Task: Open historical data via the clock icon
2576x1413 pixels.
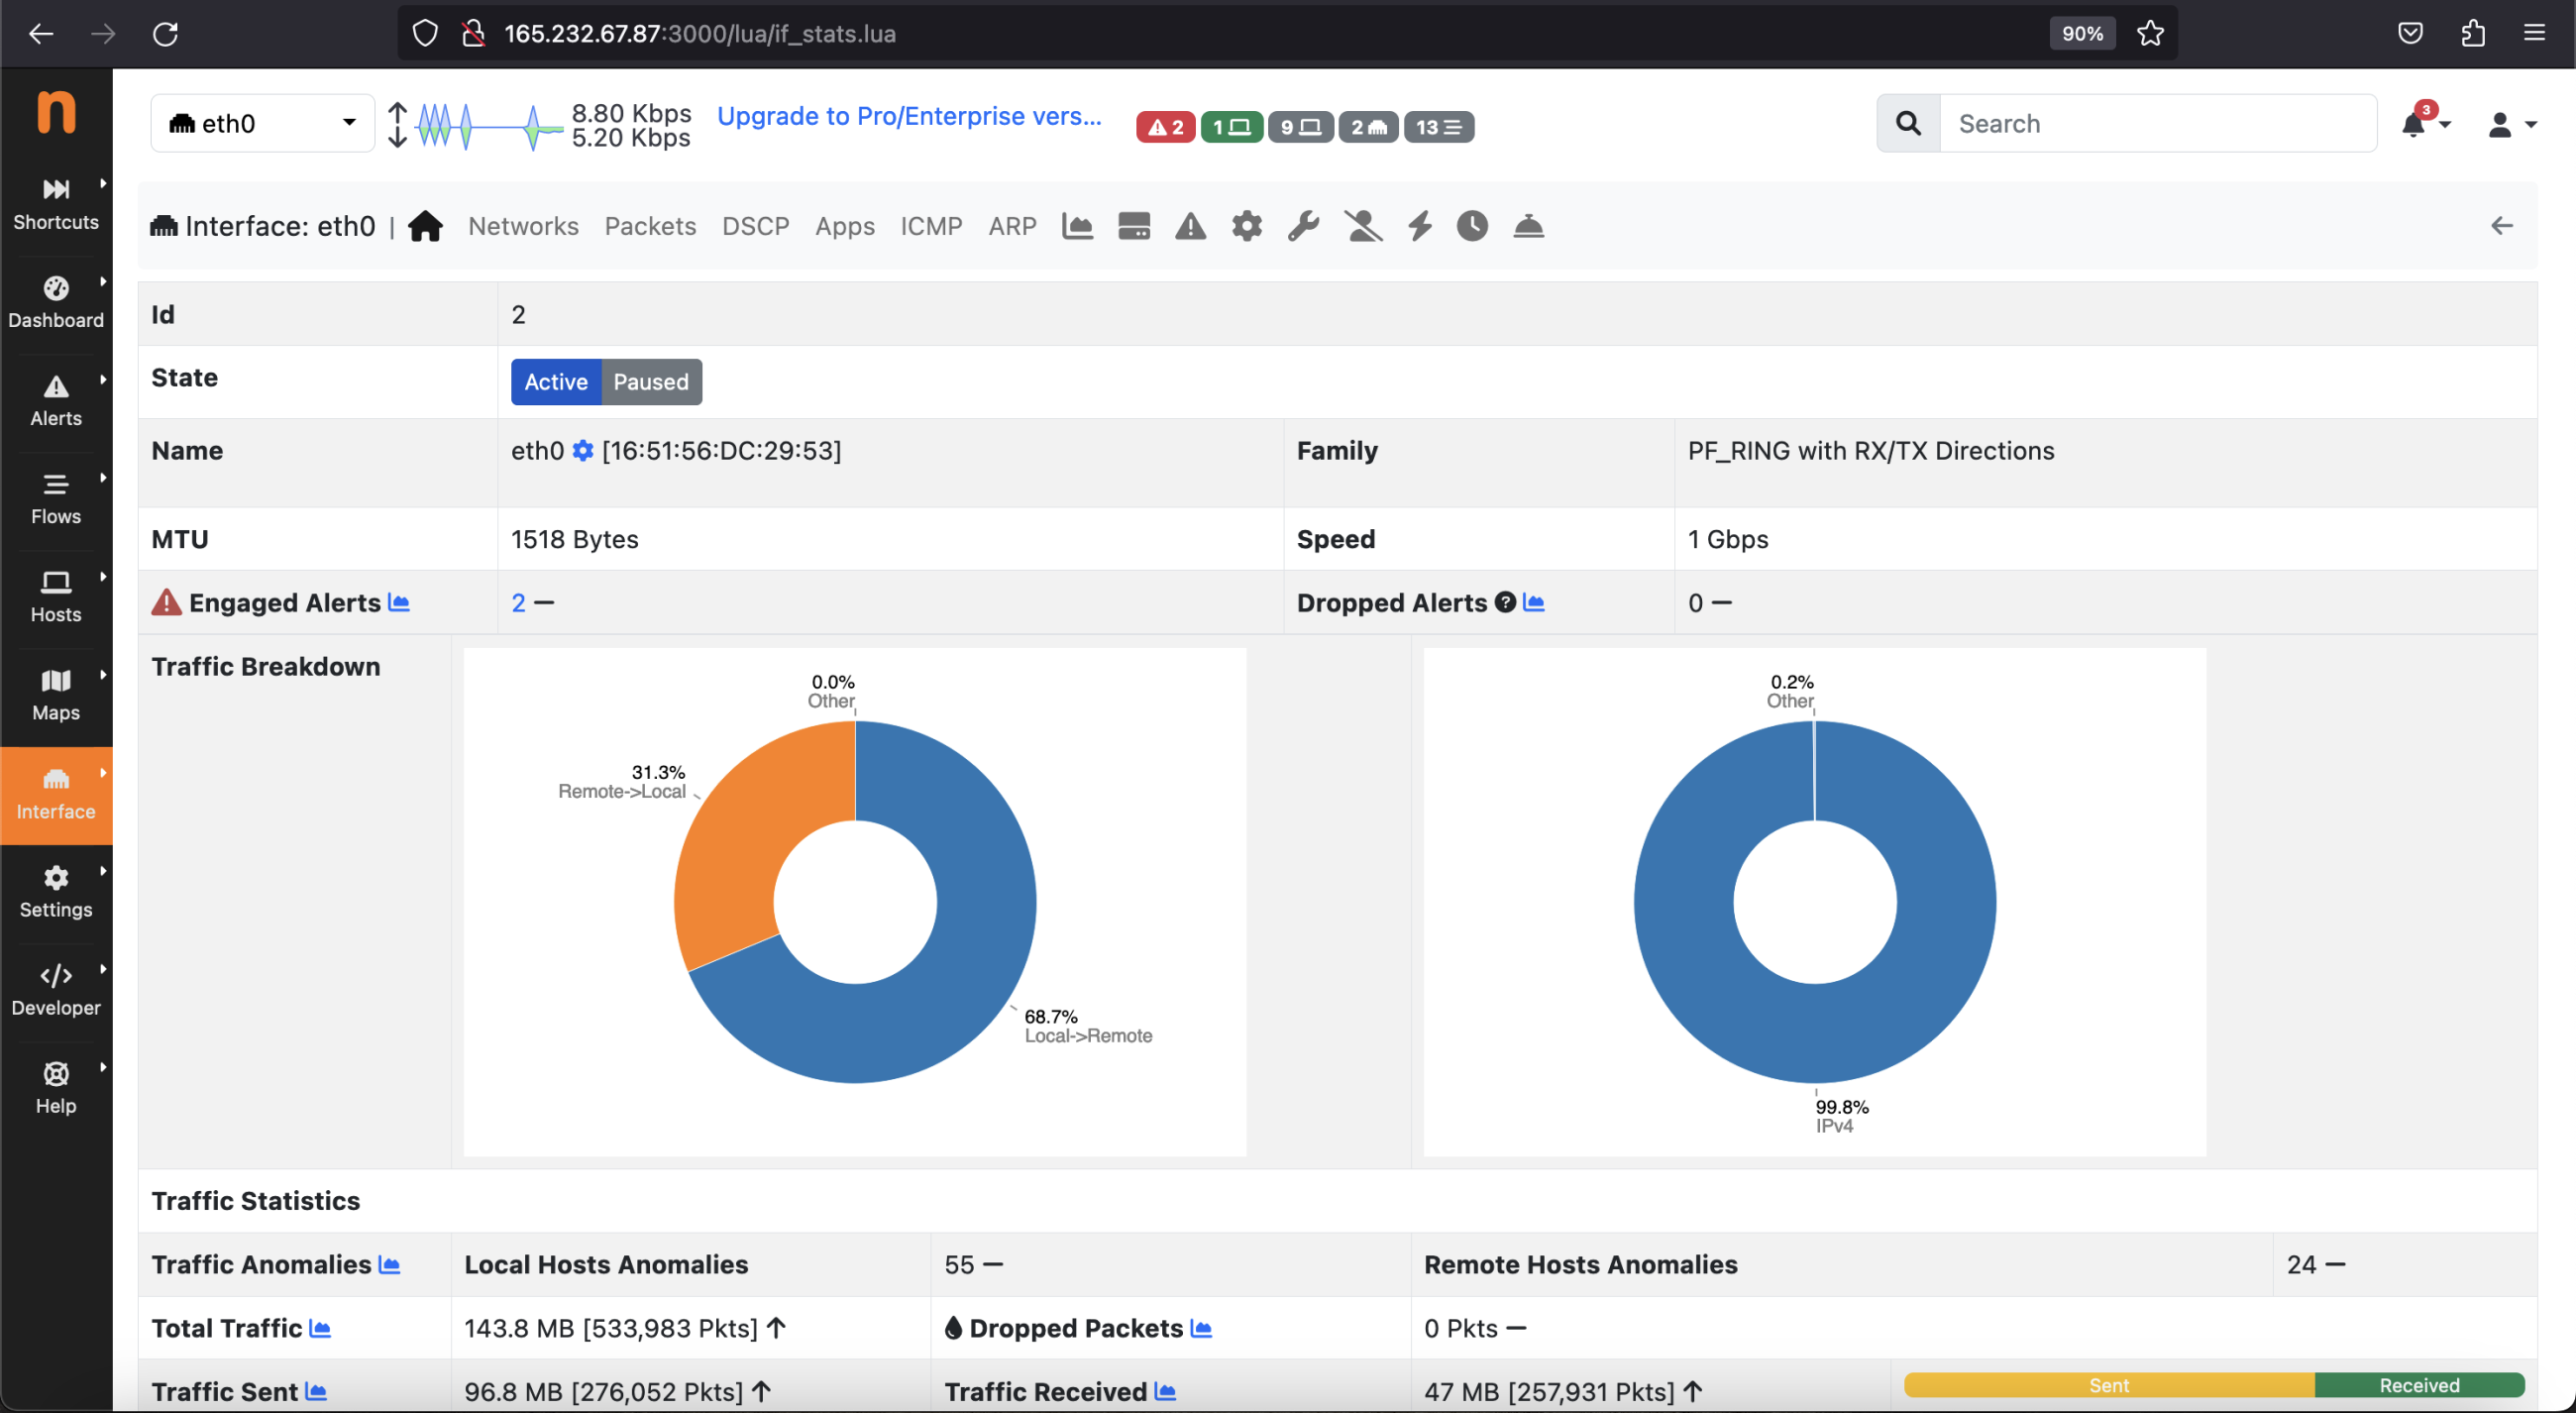Action: pyautogui.click(x=1472, y=226)
